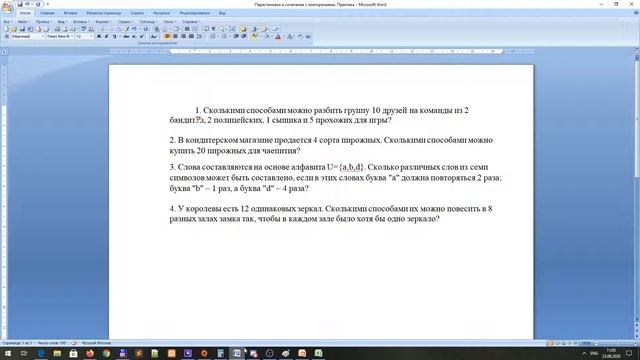
Task: Click the Число слов word count
Action: [x=52, y=343]
